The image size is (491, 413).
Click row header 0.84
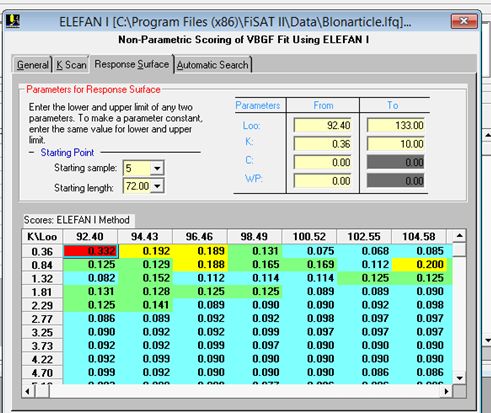42,265
